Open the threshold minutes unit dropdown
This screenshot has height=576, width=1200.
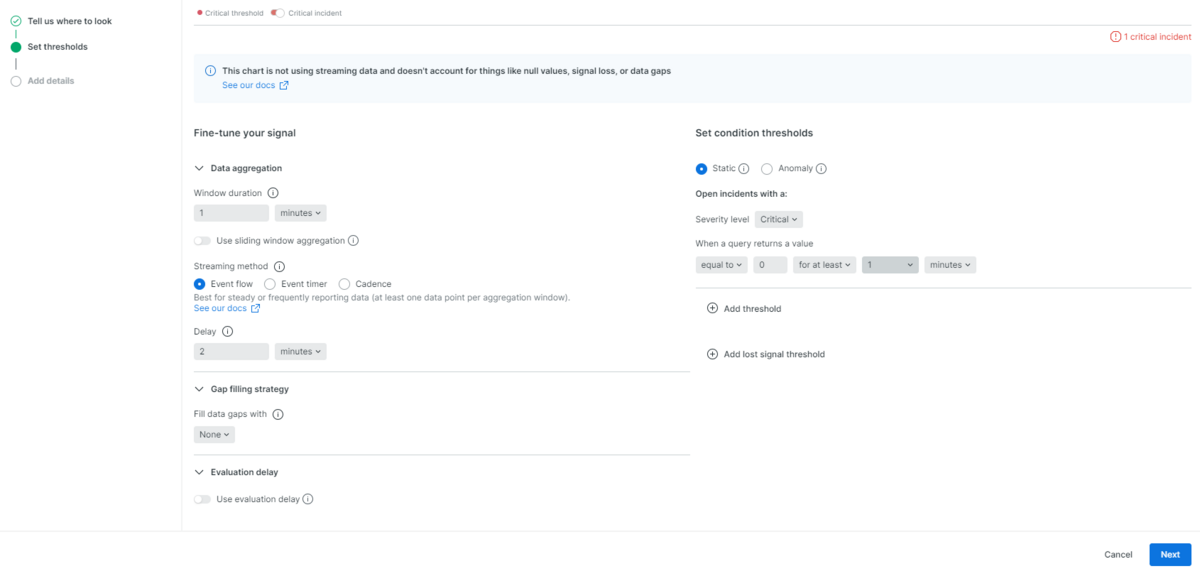(950, 265)
